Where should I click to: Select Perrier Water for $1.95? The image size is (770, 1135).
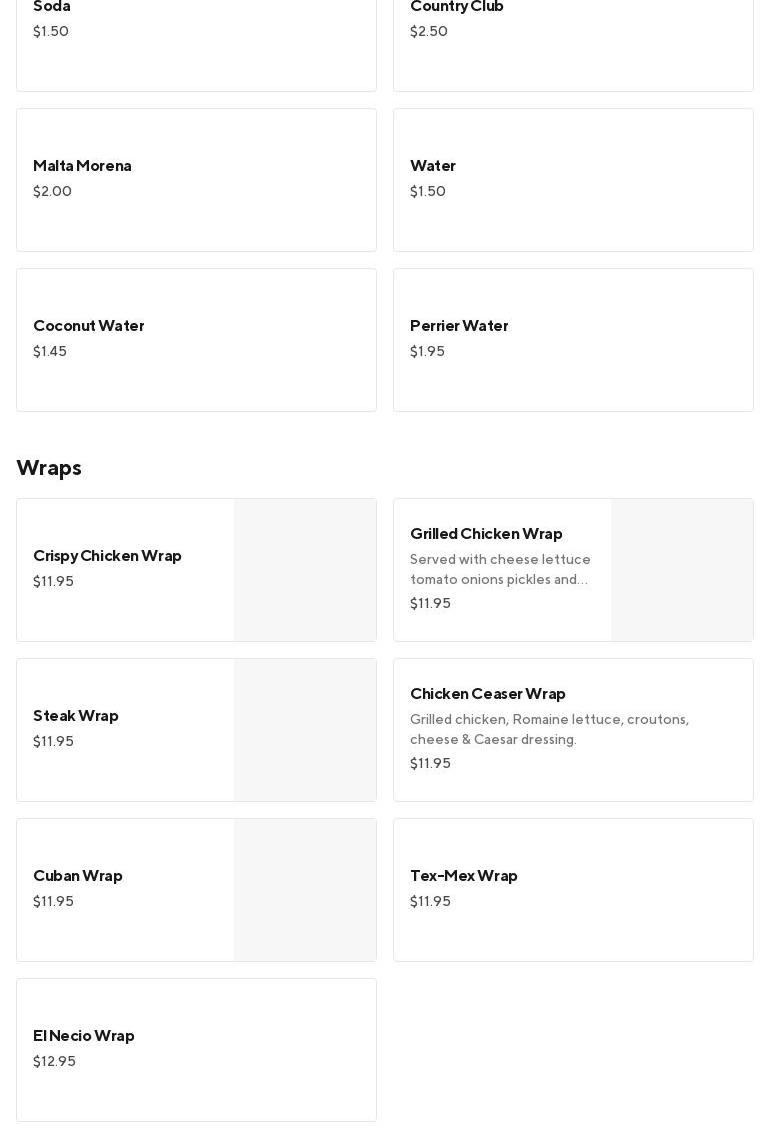click(572, 340)
